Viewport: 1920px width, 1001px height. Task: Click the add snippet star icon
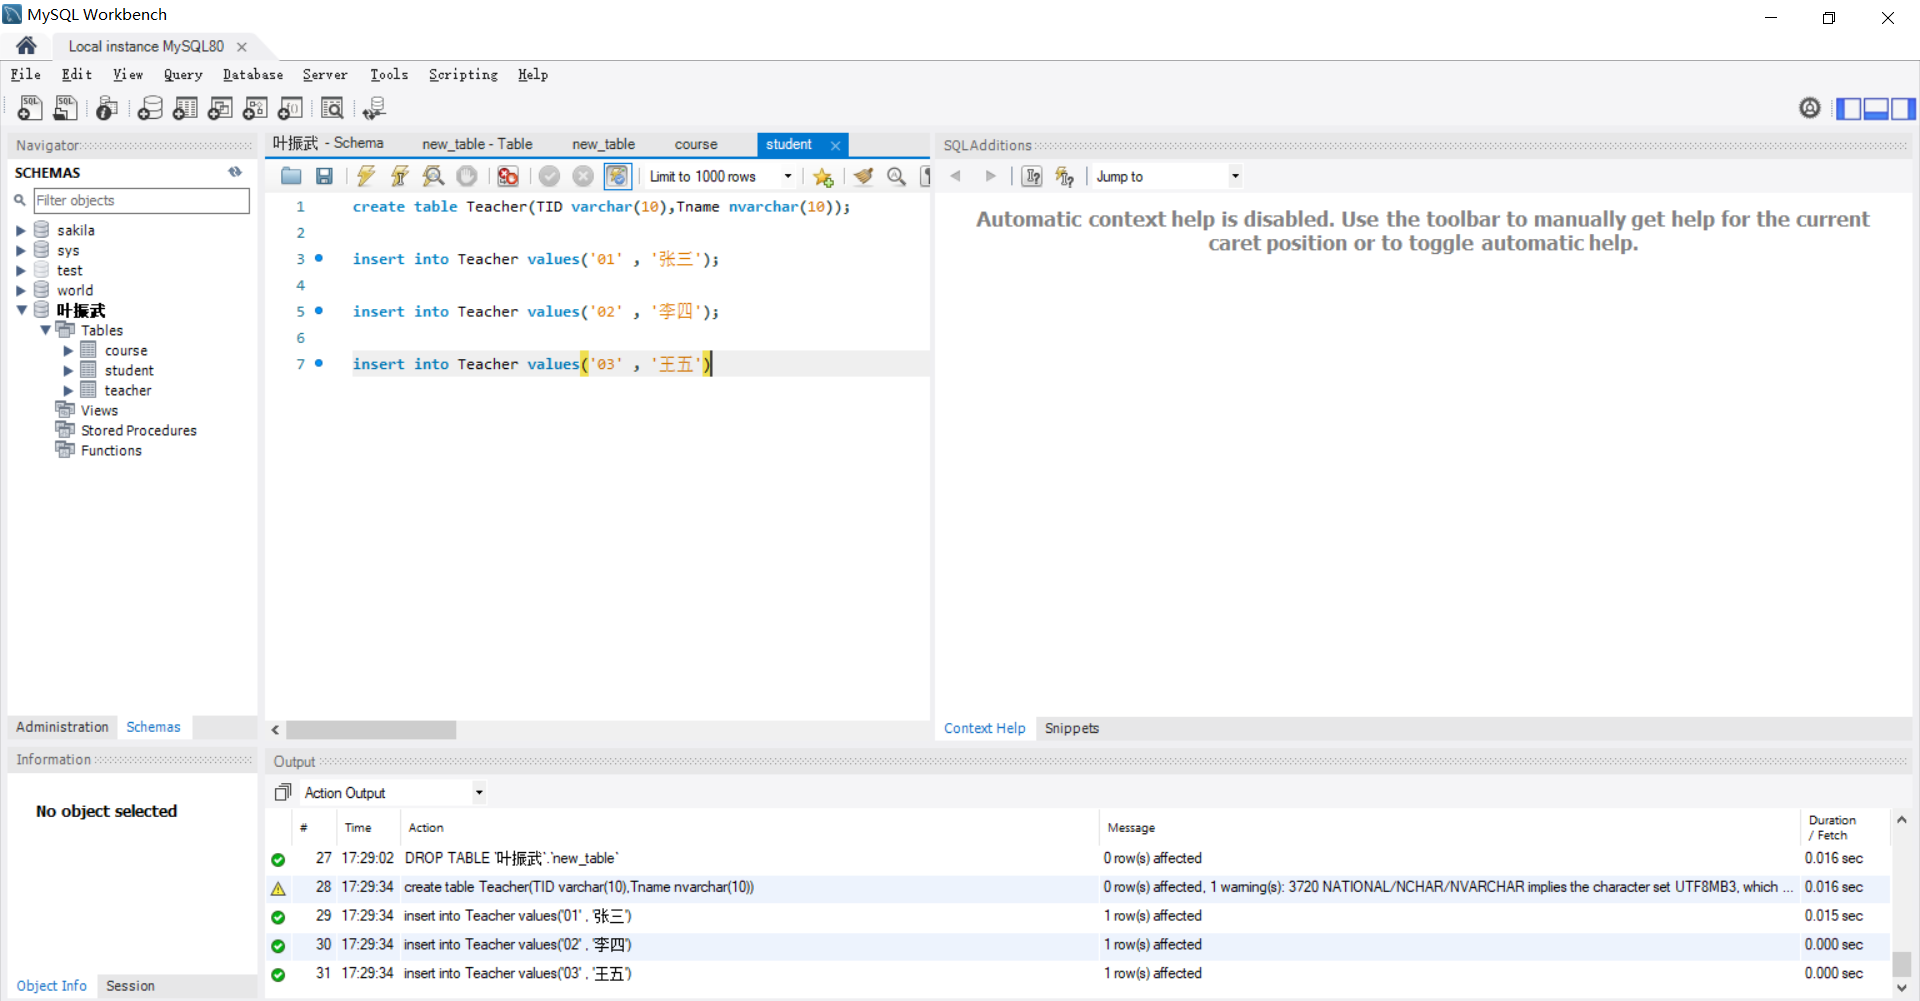[823, 176]
